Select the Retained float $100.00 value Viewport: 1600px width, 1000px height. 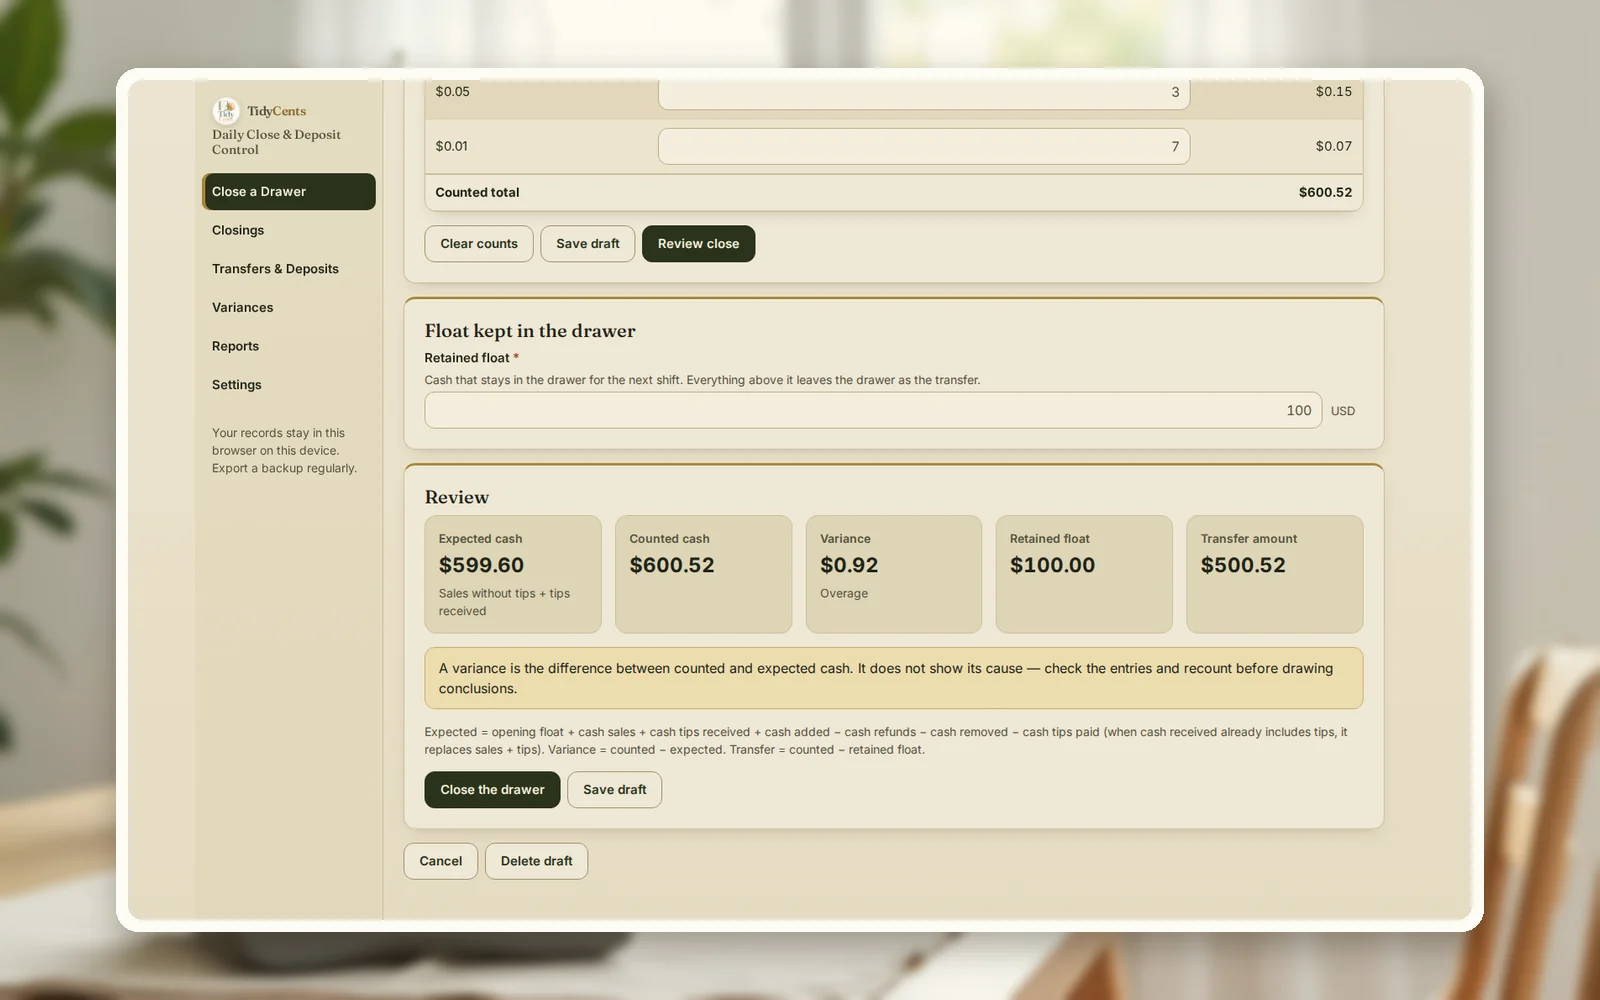(x=1052, y=565)
